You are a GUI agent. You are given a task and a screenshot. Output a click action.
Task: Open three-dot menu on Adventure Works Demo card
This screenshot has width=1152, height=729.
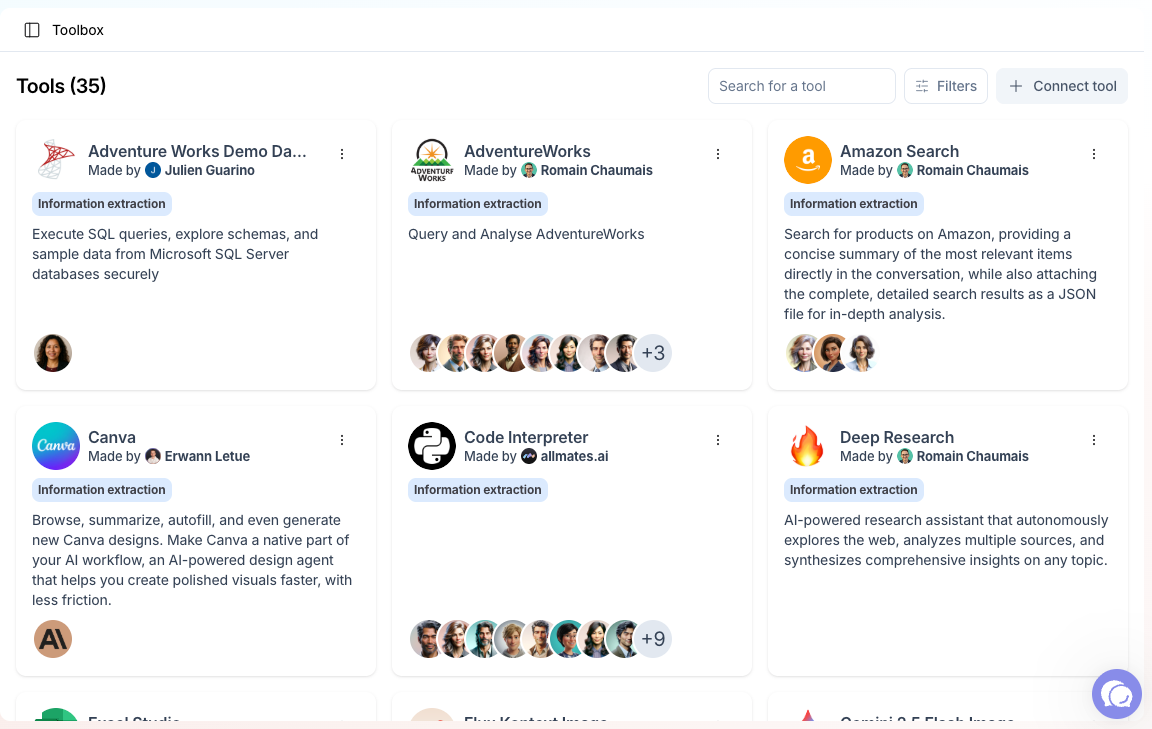(x=342, y=154)
